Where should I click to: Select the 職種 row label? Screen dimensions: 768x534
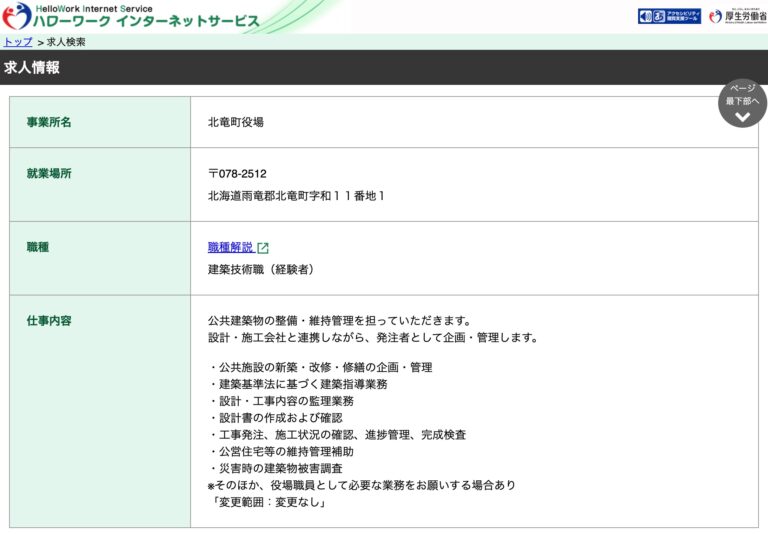pyautogui.click(x=38, y=247)
